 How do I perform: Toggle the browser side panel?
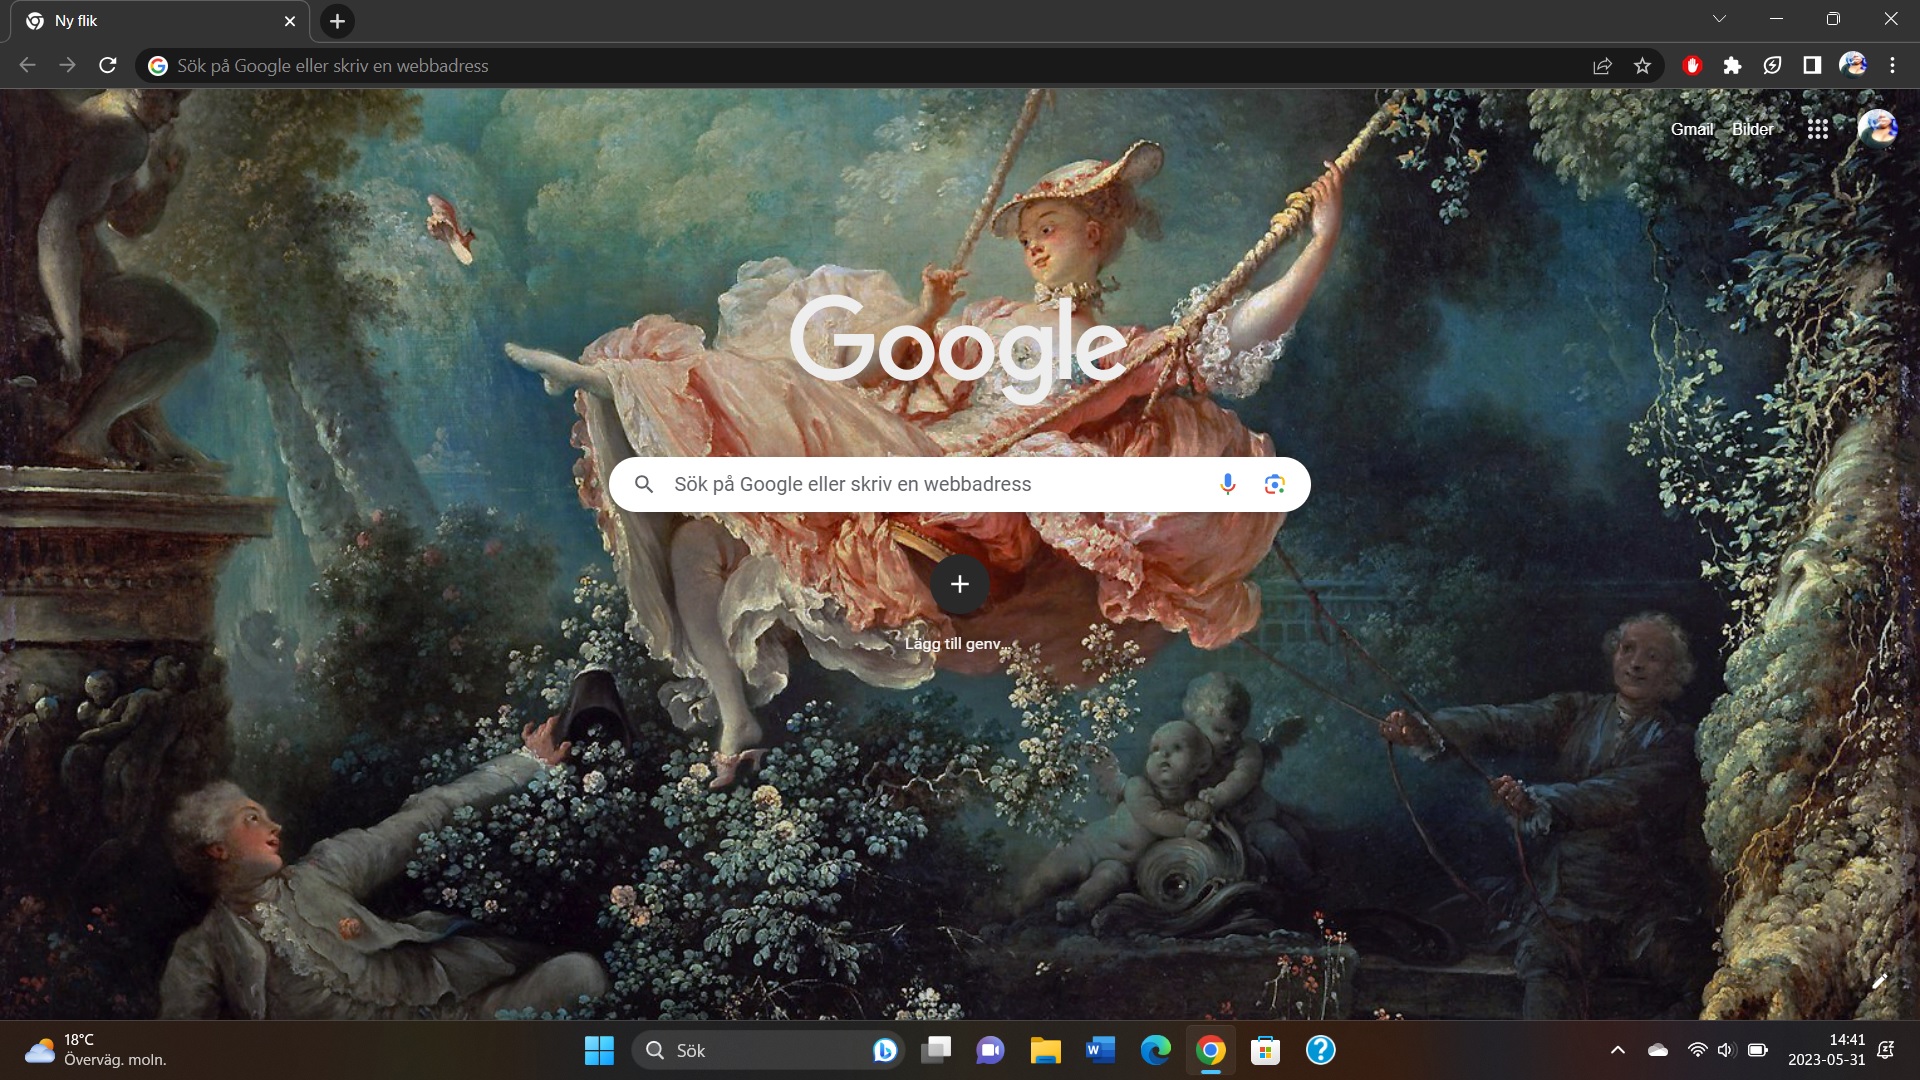pyautogui.click(x=1812, y=65)
